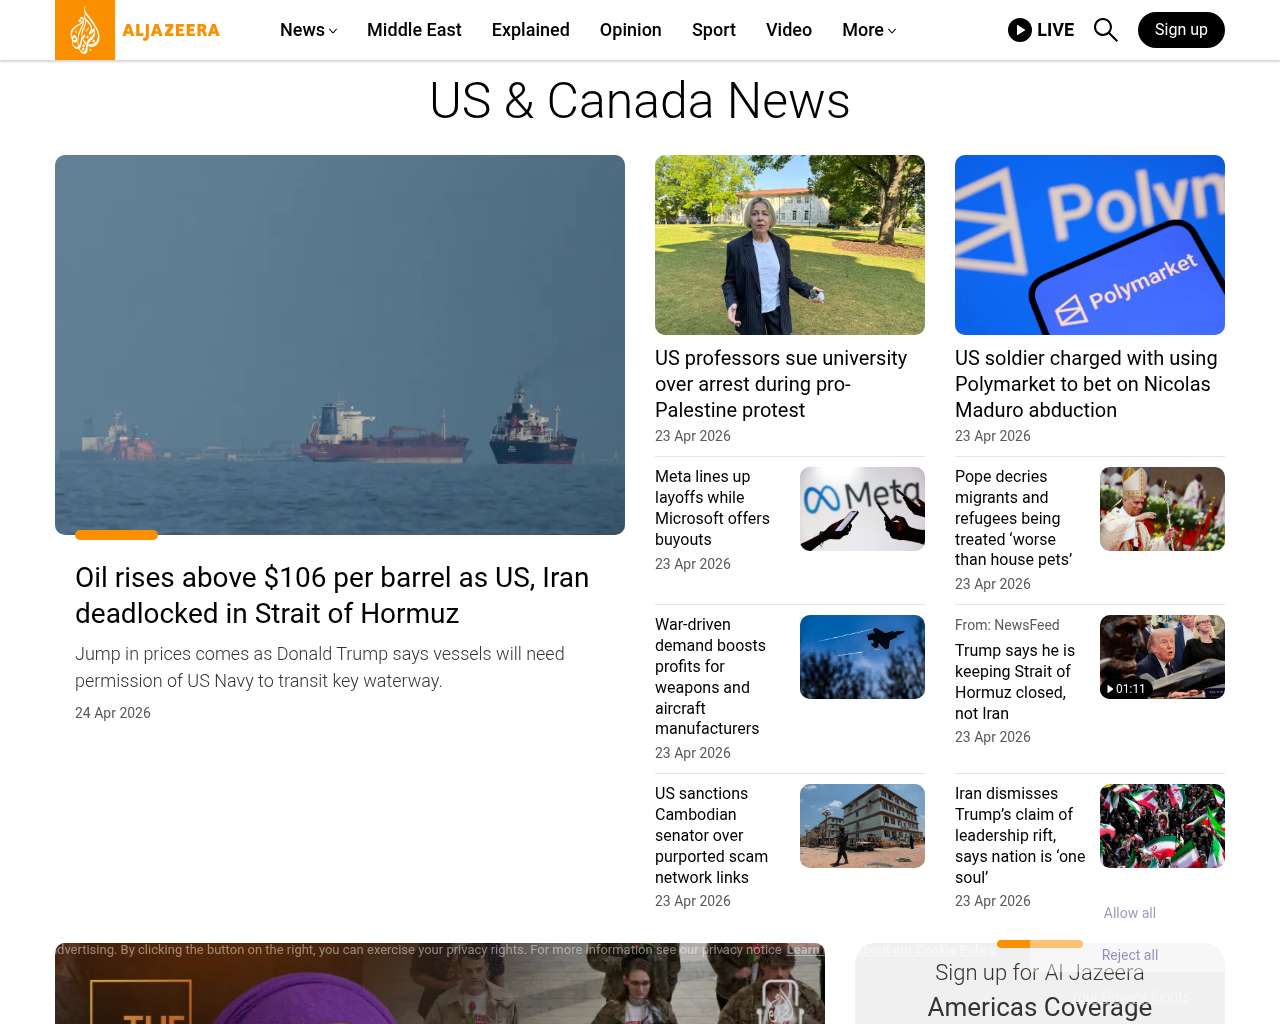
Task: Click date under weapons manufacturers story
Action: point(693,753)
